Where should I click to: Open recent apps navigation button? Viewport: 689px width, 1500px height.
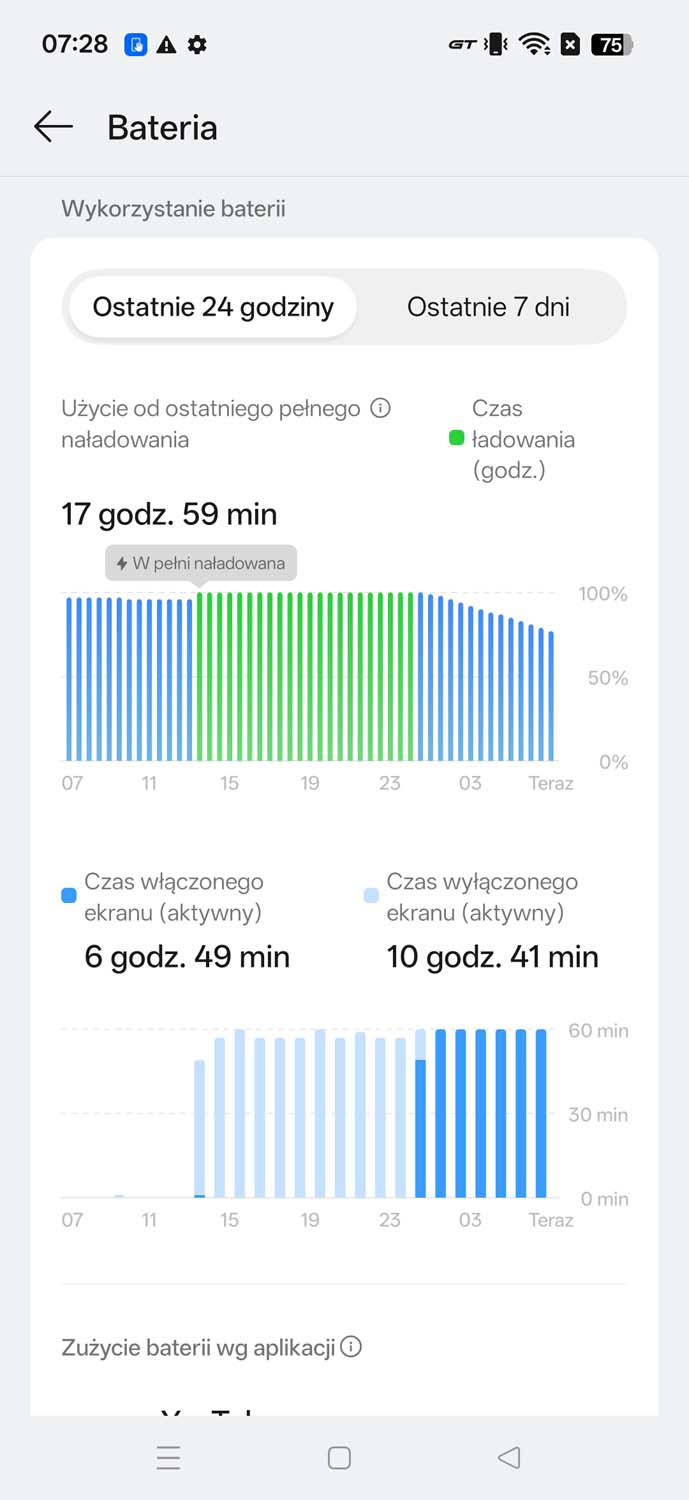169,1458
